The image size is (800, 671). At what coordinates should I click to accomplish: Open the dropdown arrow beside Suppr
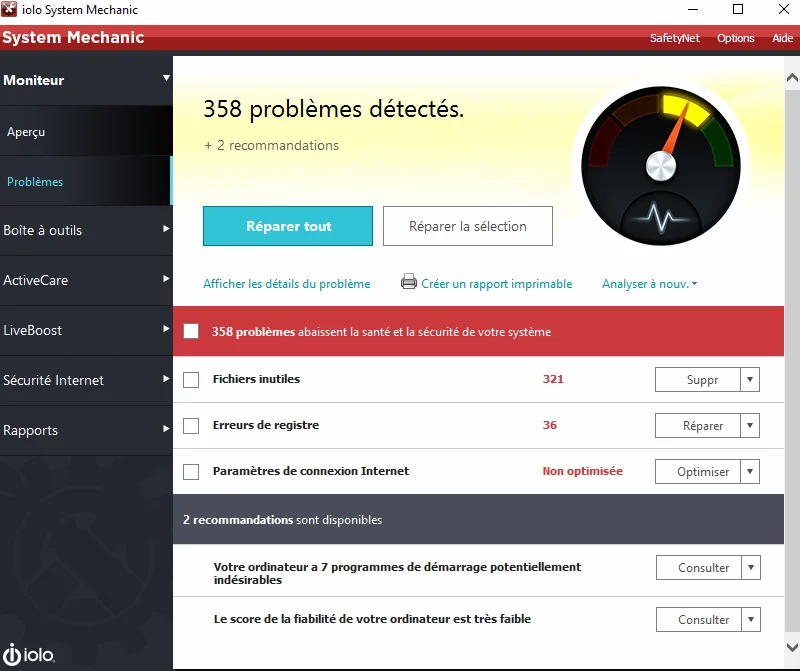[x=750, y=380]
